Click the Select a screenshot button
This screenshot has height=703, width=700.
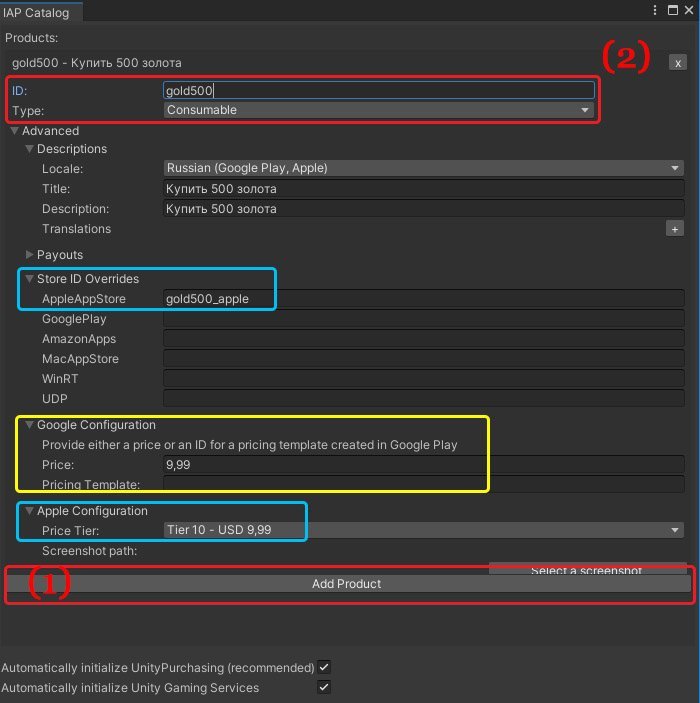587,569
